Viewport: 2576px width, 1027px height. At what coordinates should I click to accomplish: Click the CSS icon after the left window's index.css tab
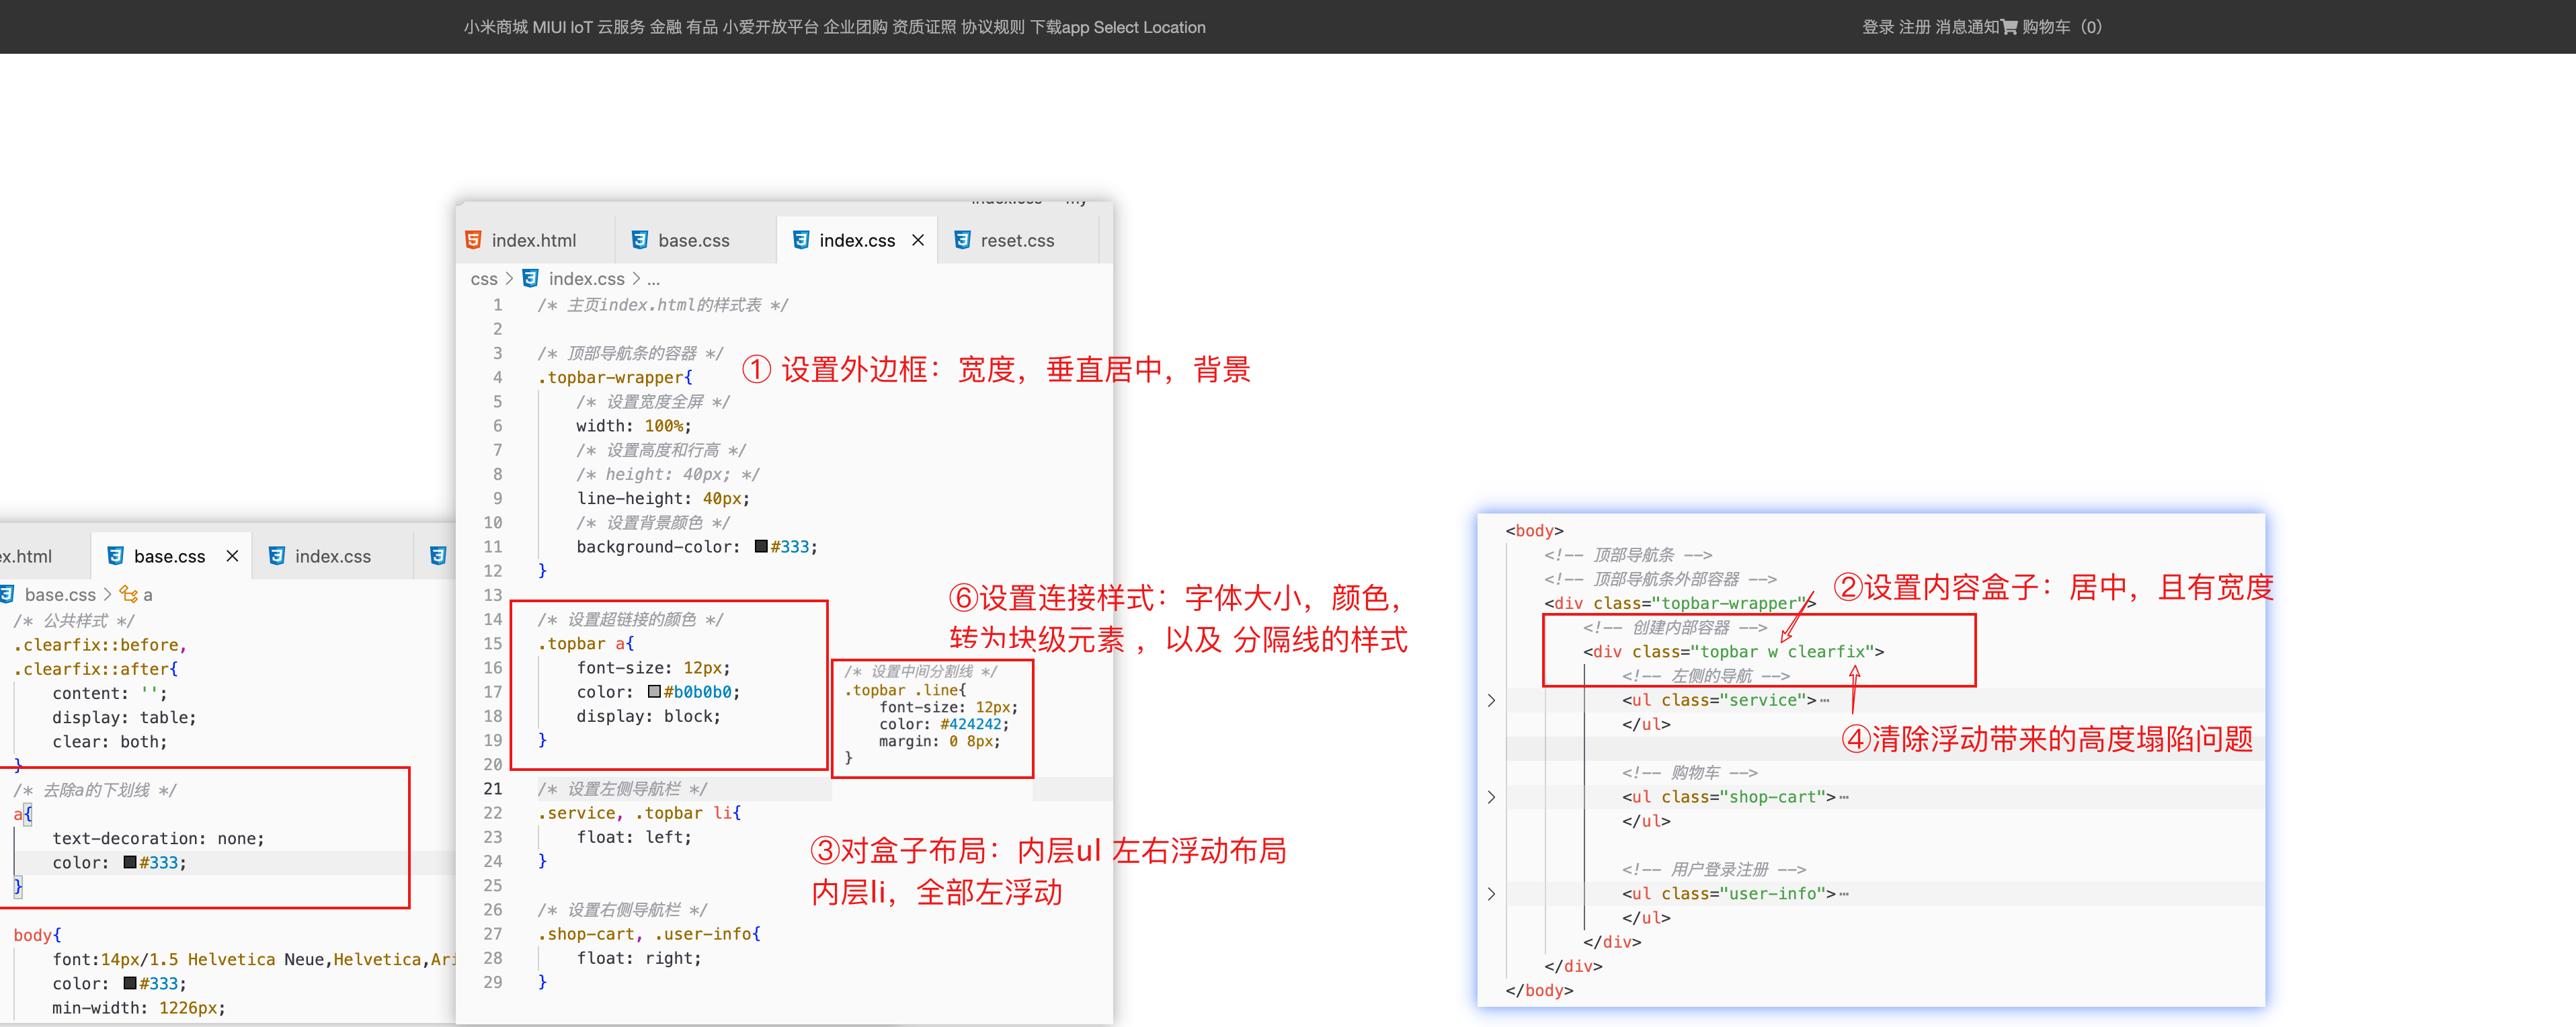coord(438,556)
